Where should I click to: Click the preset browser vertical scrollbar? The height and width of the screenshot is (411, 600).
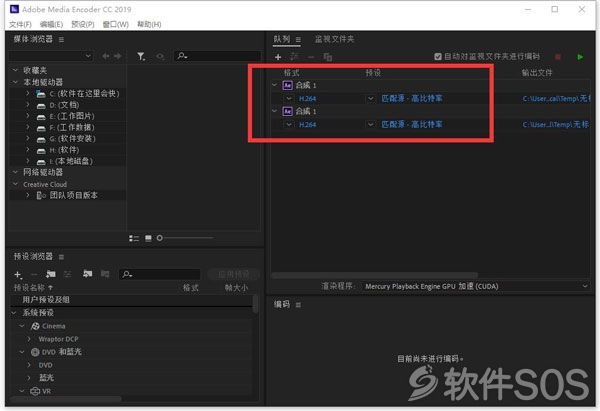(x=255, y=305)
